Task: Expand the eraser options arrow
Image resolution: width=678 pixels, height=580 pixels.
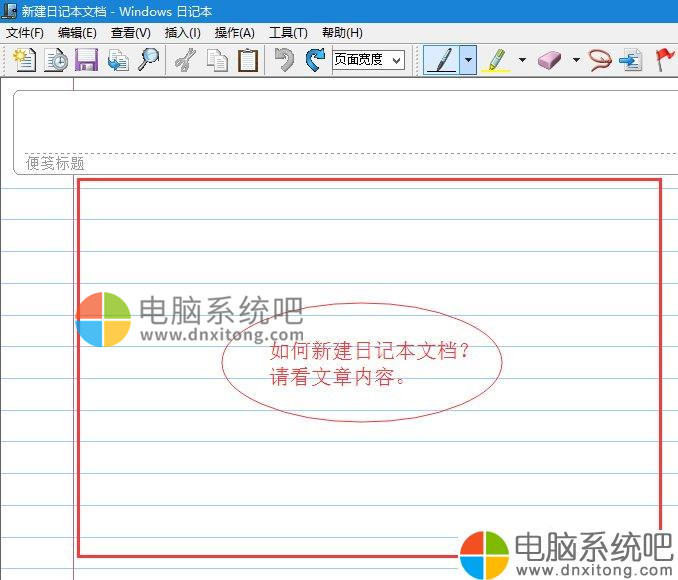Action: [576, 60]
